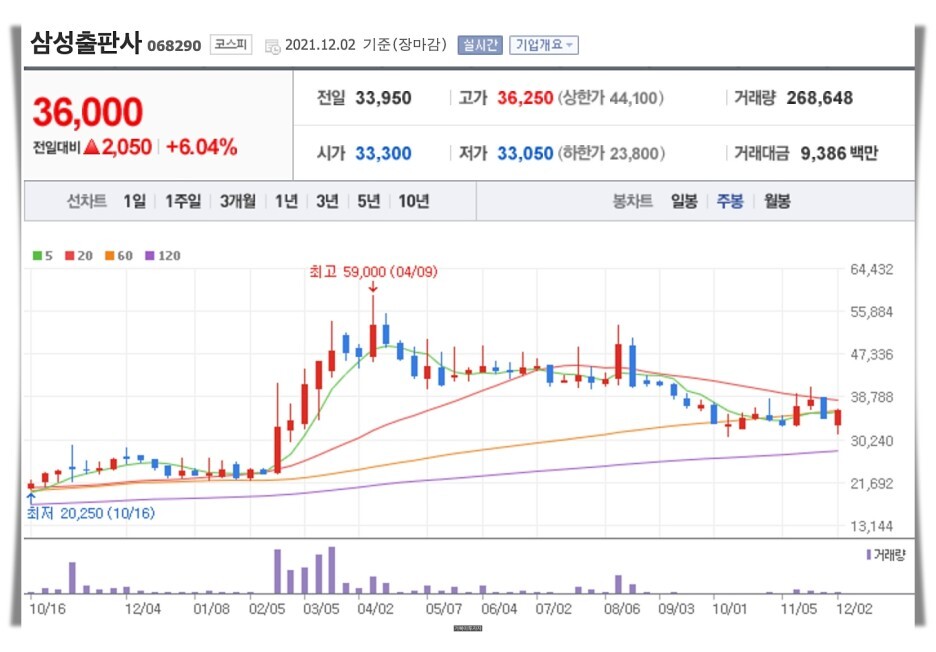
Task: Click the 64,432 price axis label
Action: click(872, 270)
